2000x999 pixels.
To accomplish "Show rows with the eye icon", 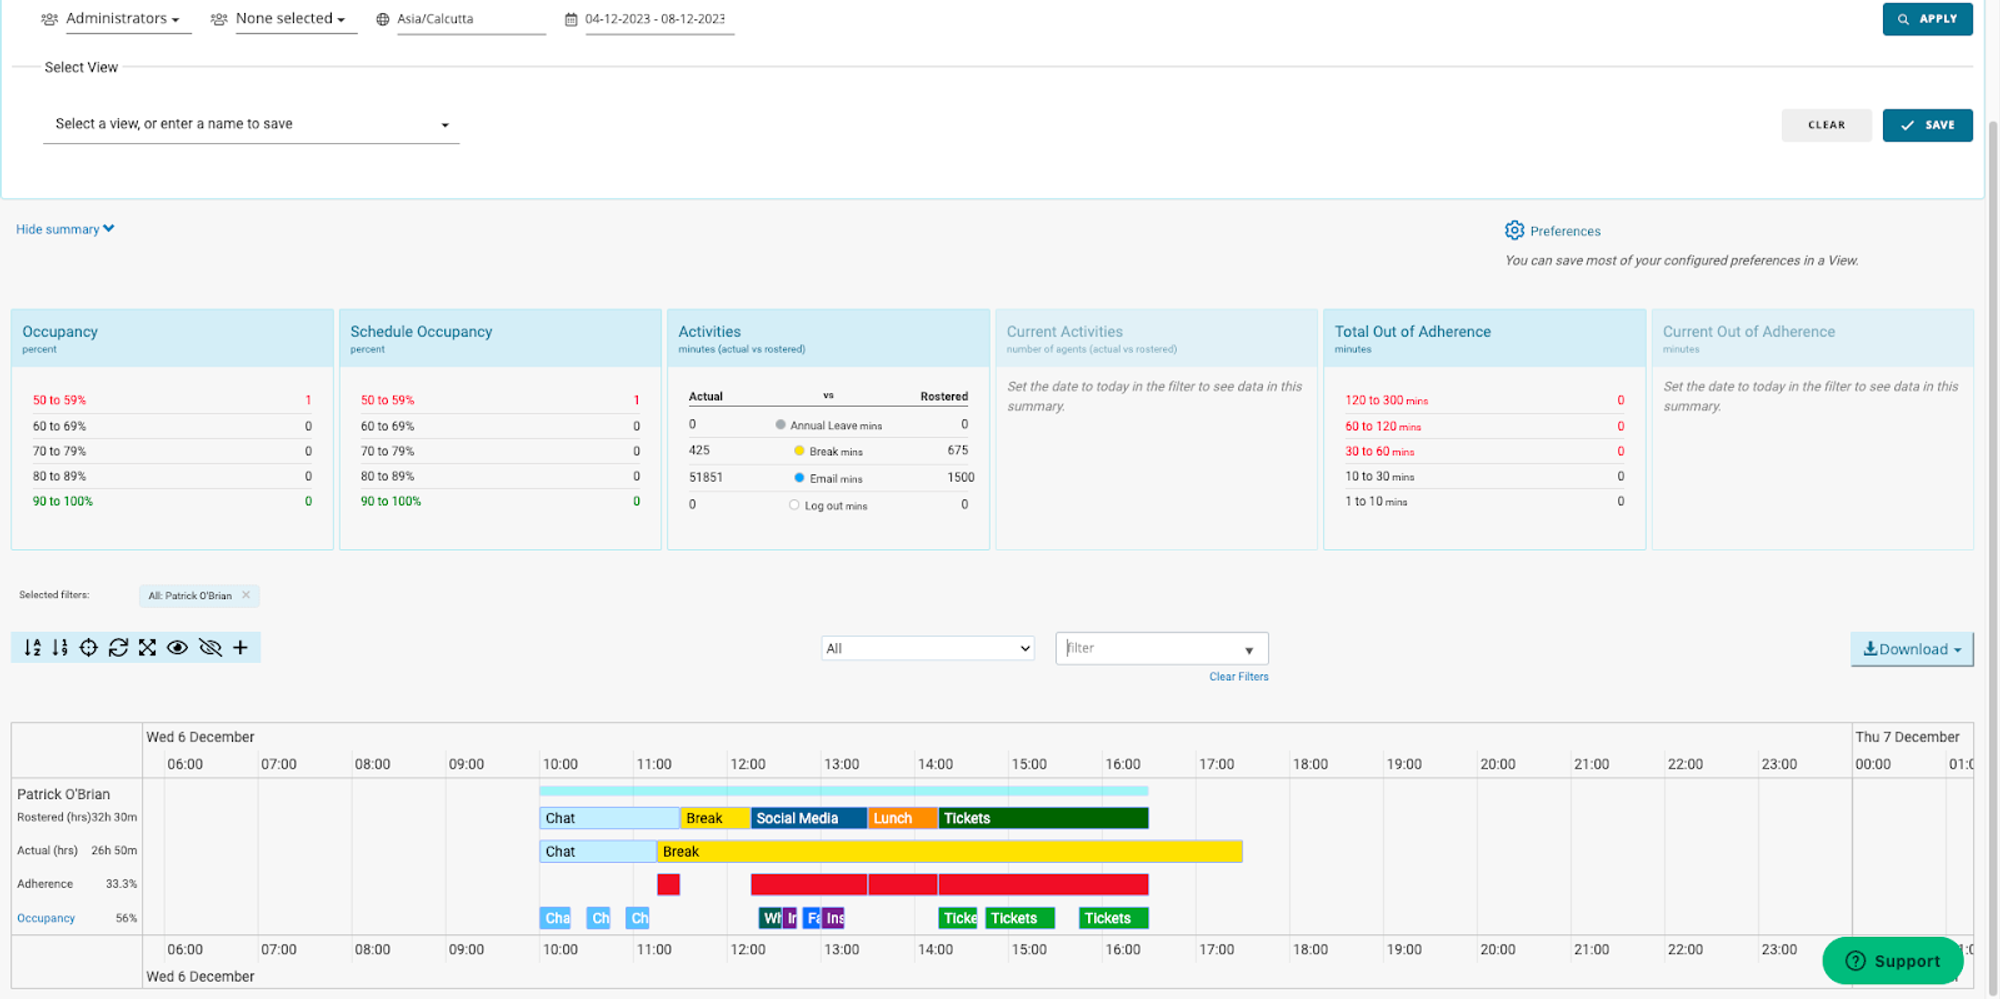I will [x=177, y=648].
